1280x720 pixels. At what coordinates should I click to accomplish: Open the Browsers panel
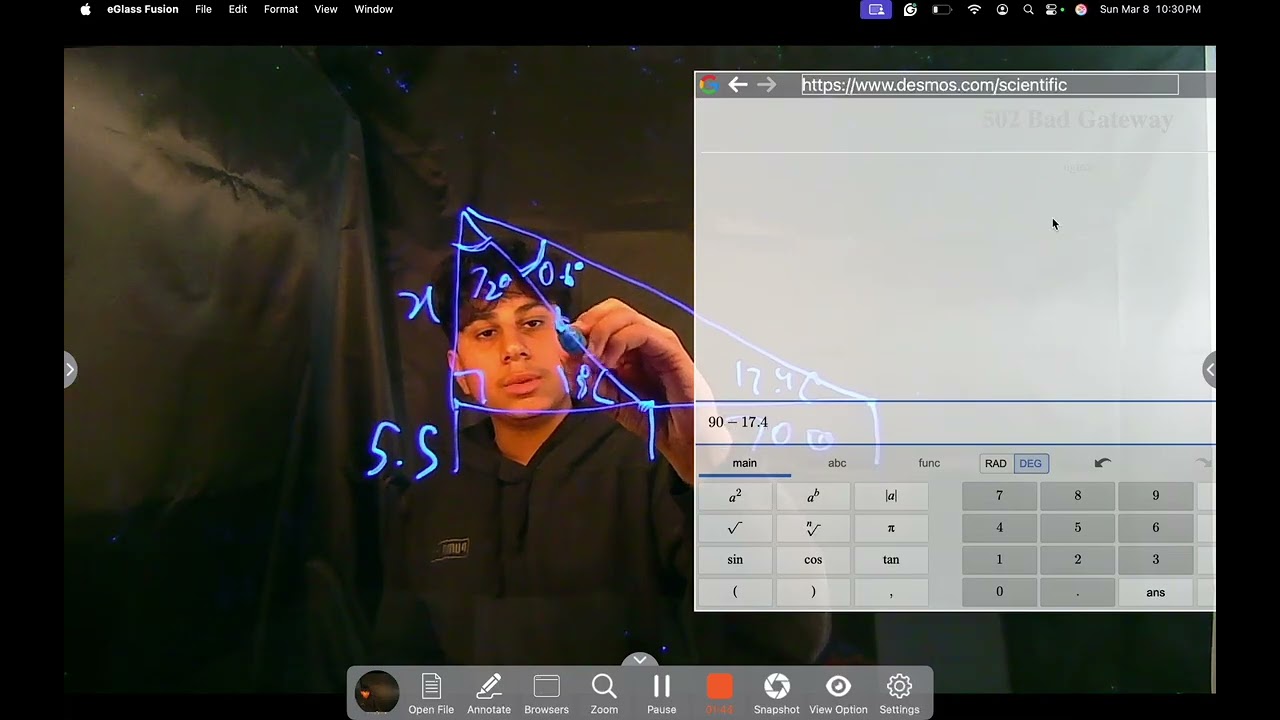coord(546,693)
